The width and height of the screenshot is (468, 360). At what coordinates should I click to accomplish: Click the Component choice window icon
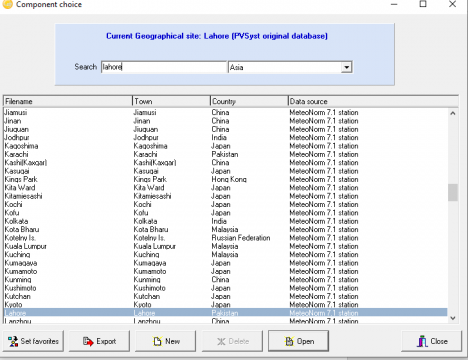7,4
